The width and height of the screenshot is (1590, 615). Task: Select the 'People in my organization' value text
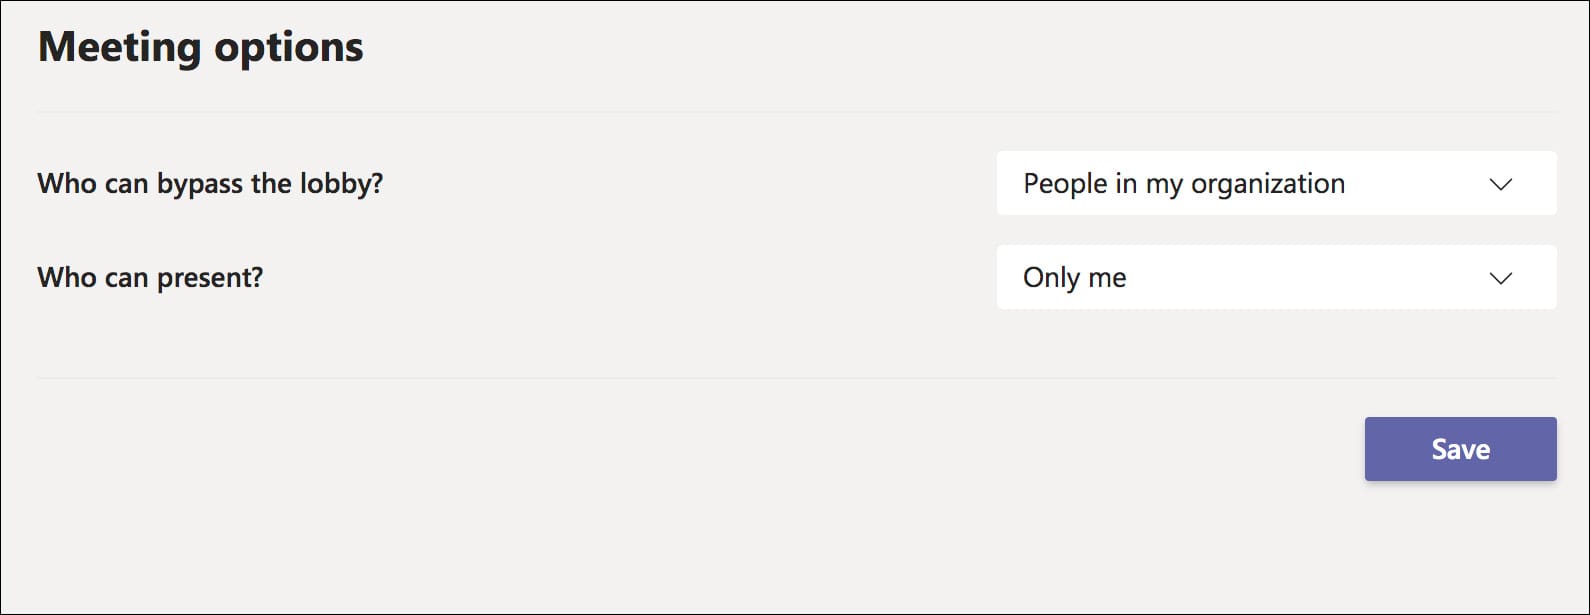pos(1183,184)
